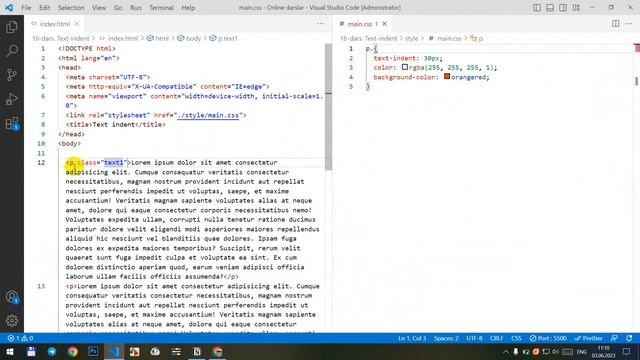Open Google Chrome from the taskbar
This screenshot has width=640, height=360.
click(x=73, y=351)
